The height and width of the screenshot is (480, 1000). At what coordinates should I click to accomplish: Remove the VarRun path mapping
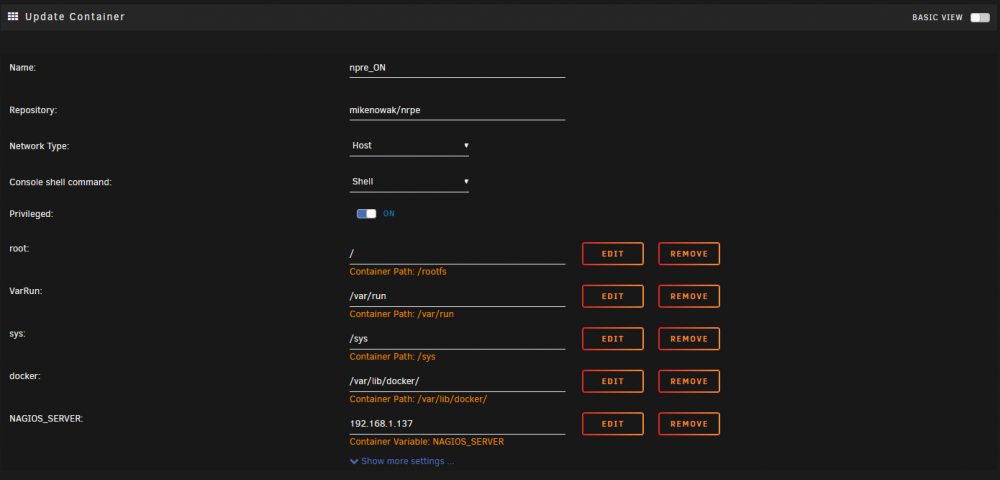(x=689, y=296)
